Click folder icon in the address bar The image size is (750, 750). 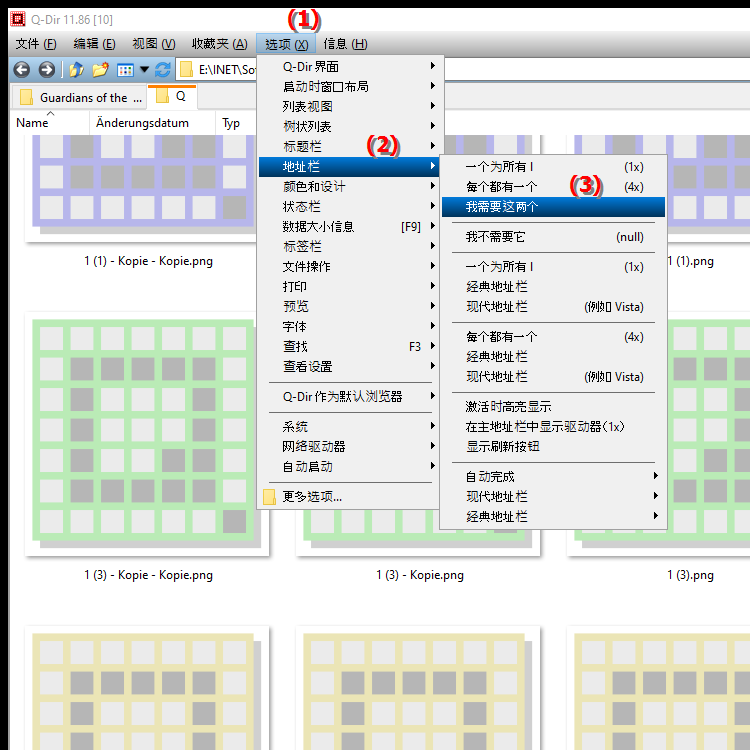click(x=186, y=70)
